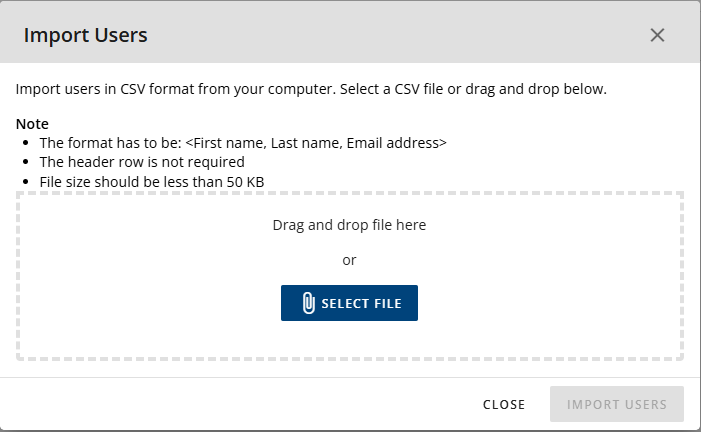This screenshot has width=701, height=432.
Task: Click the IMPORT USERS button
Action: coord(616,404)
